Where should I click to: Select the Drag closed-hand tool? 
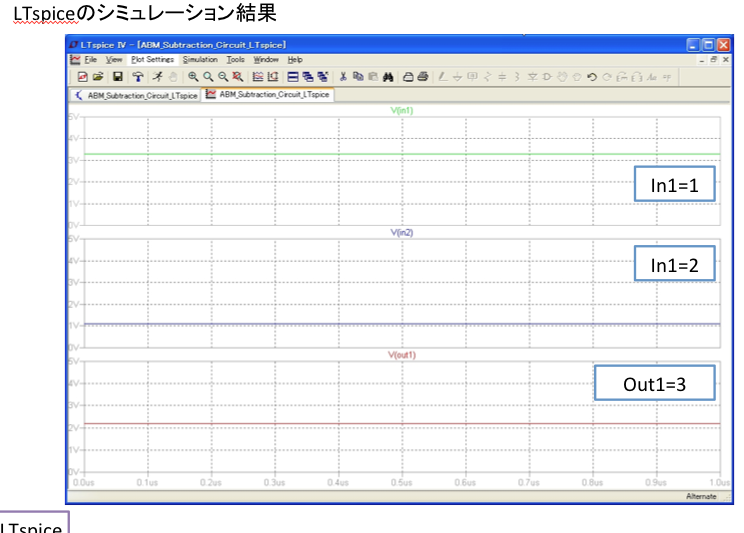[577, 76]
